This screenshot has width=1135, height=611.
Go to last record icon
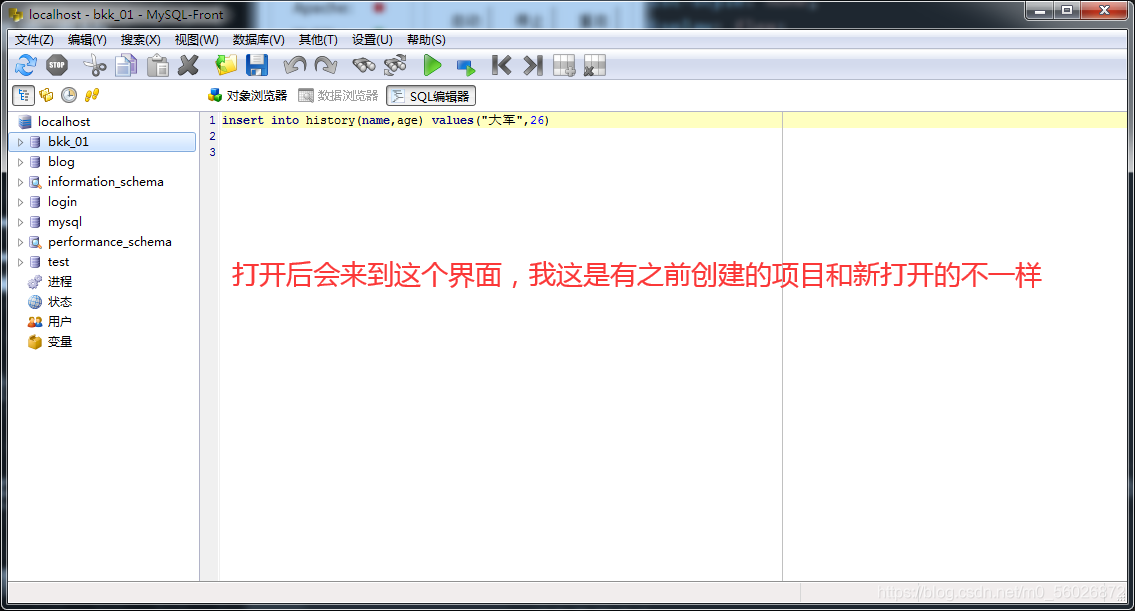coord(533,66)
